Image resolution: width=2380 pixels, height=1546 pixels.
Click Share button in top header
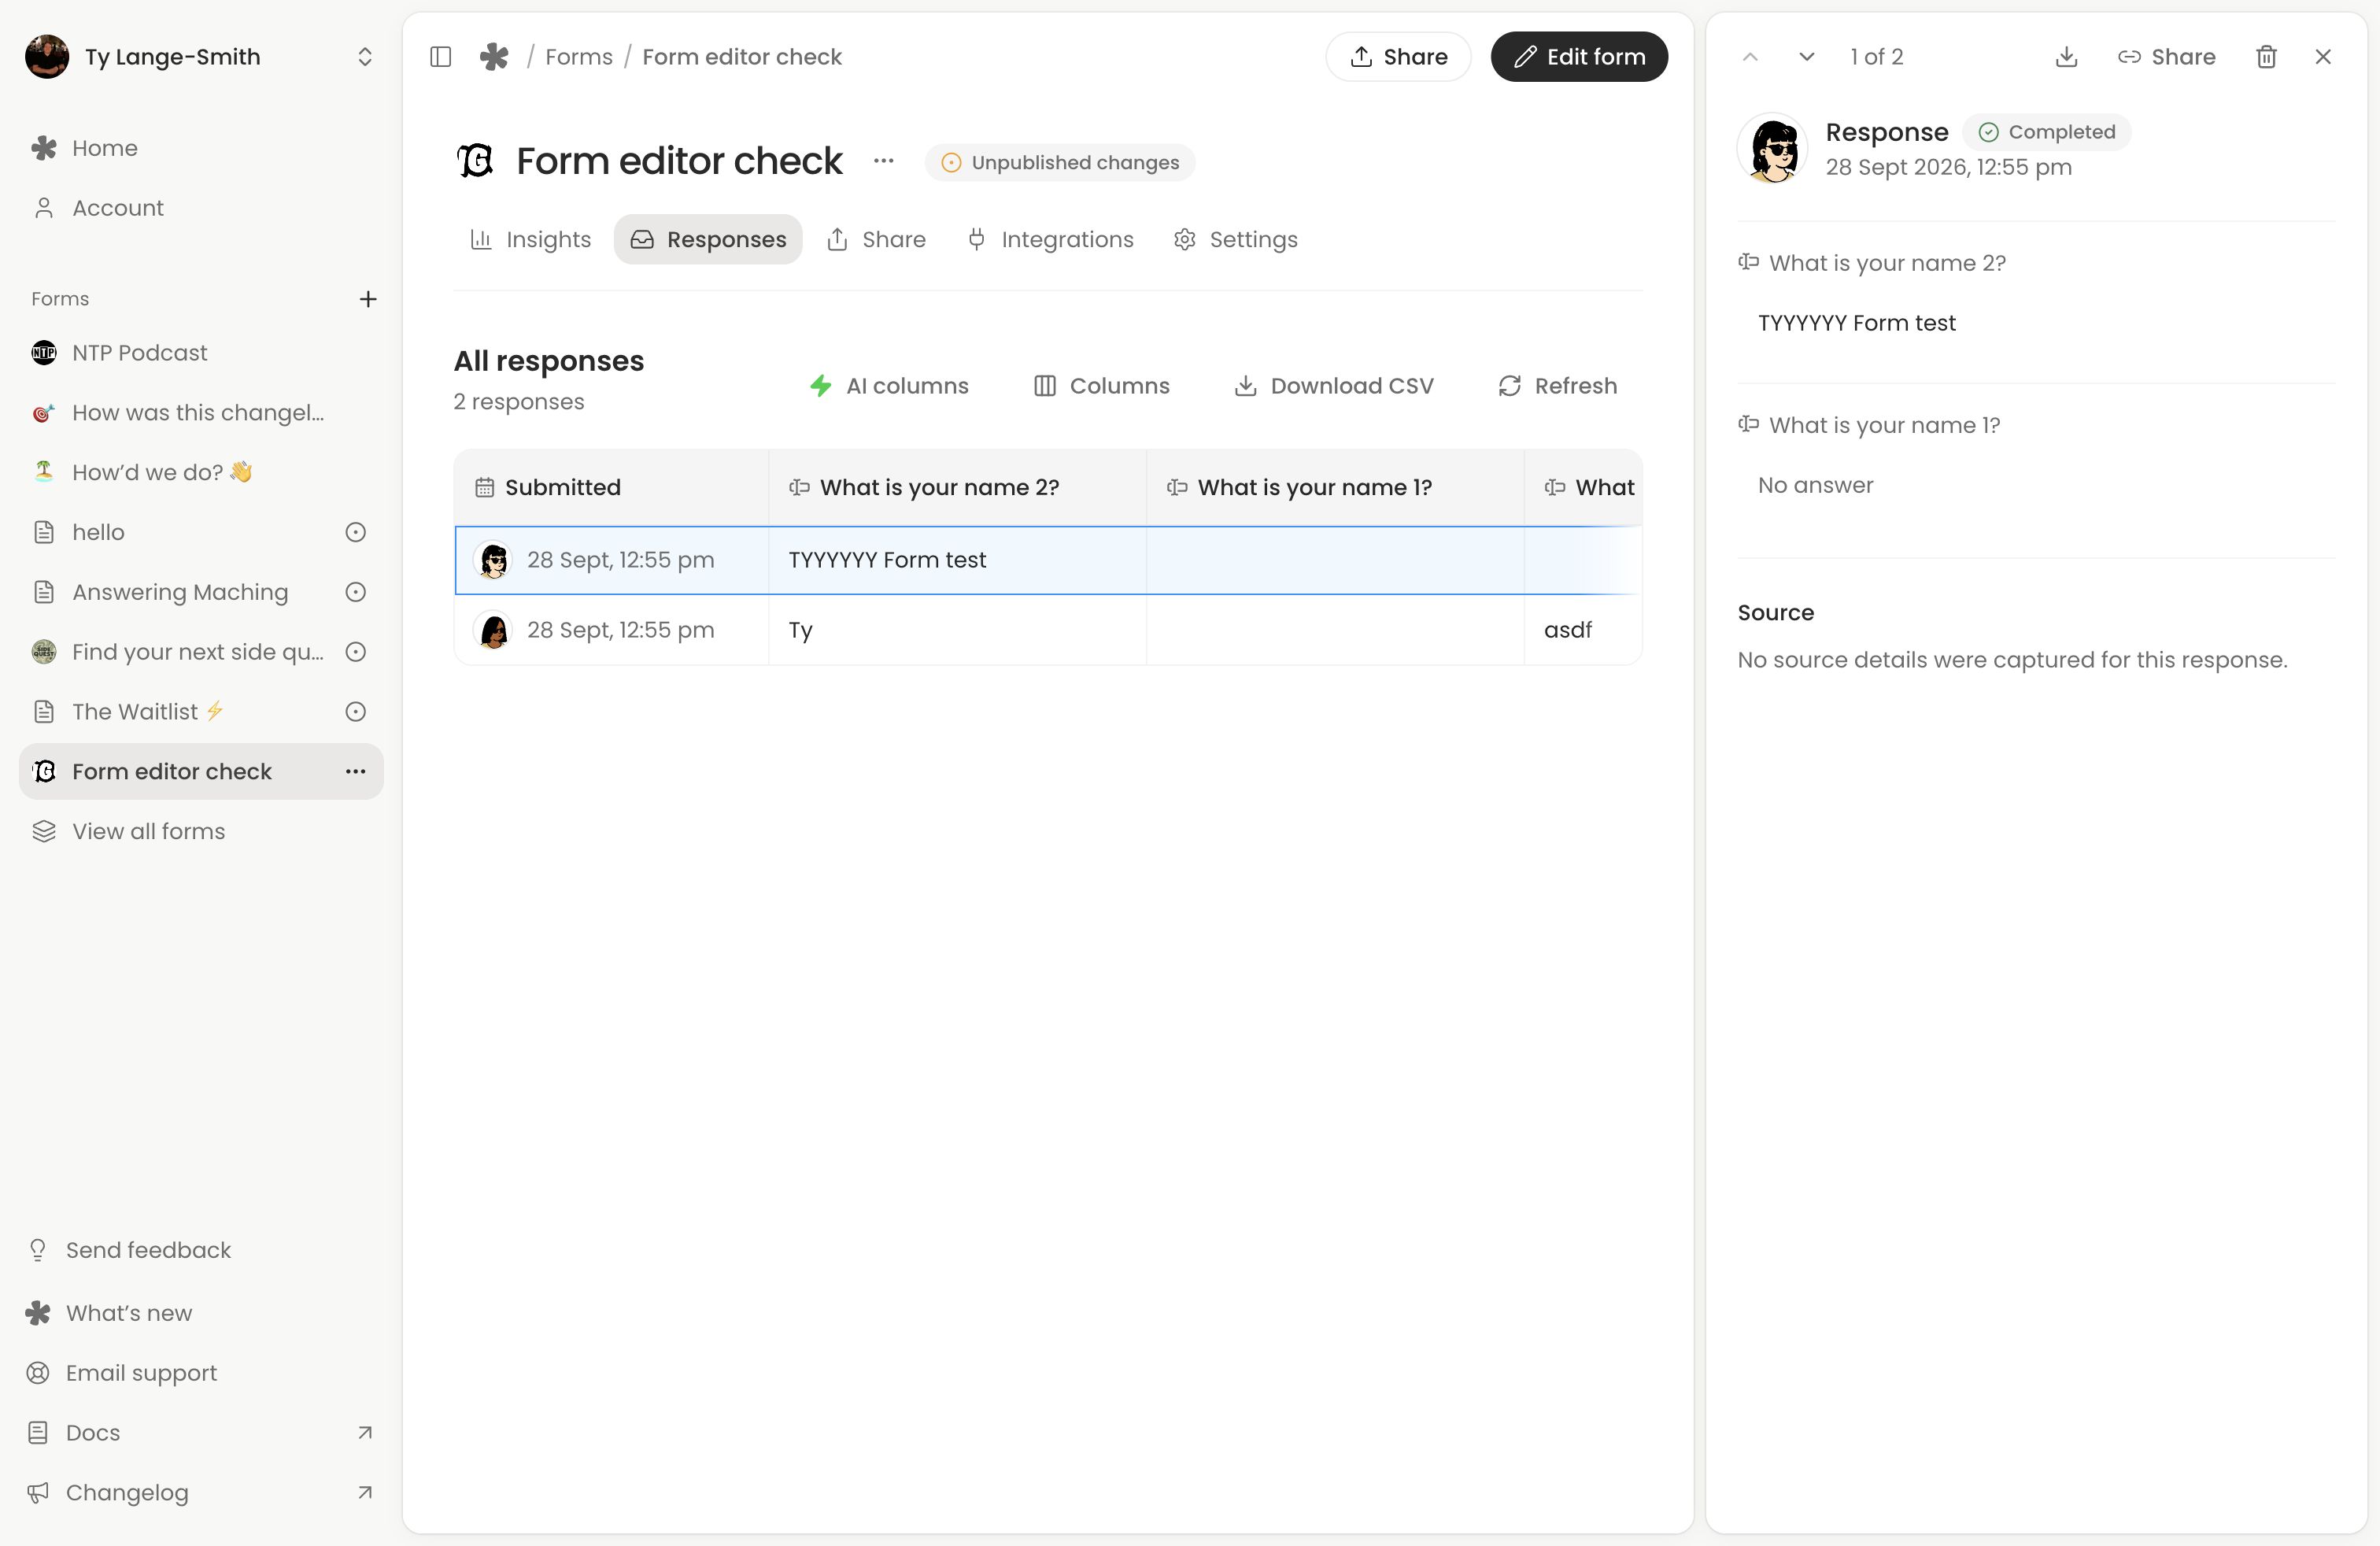1398,57
